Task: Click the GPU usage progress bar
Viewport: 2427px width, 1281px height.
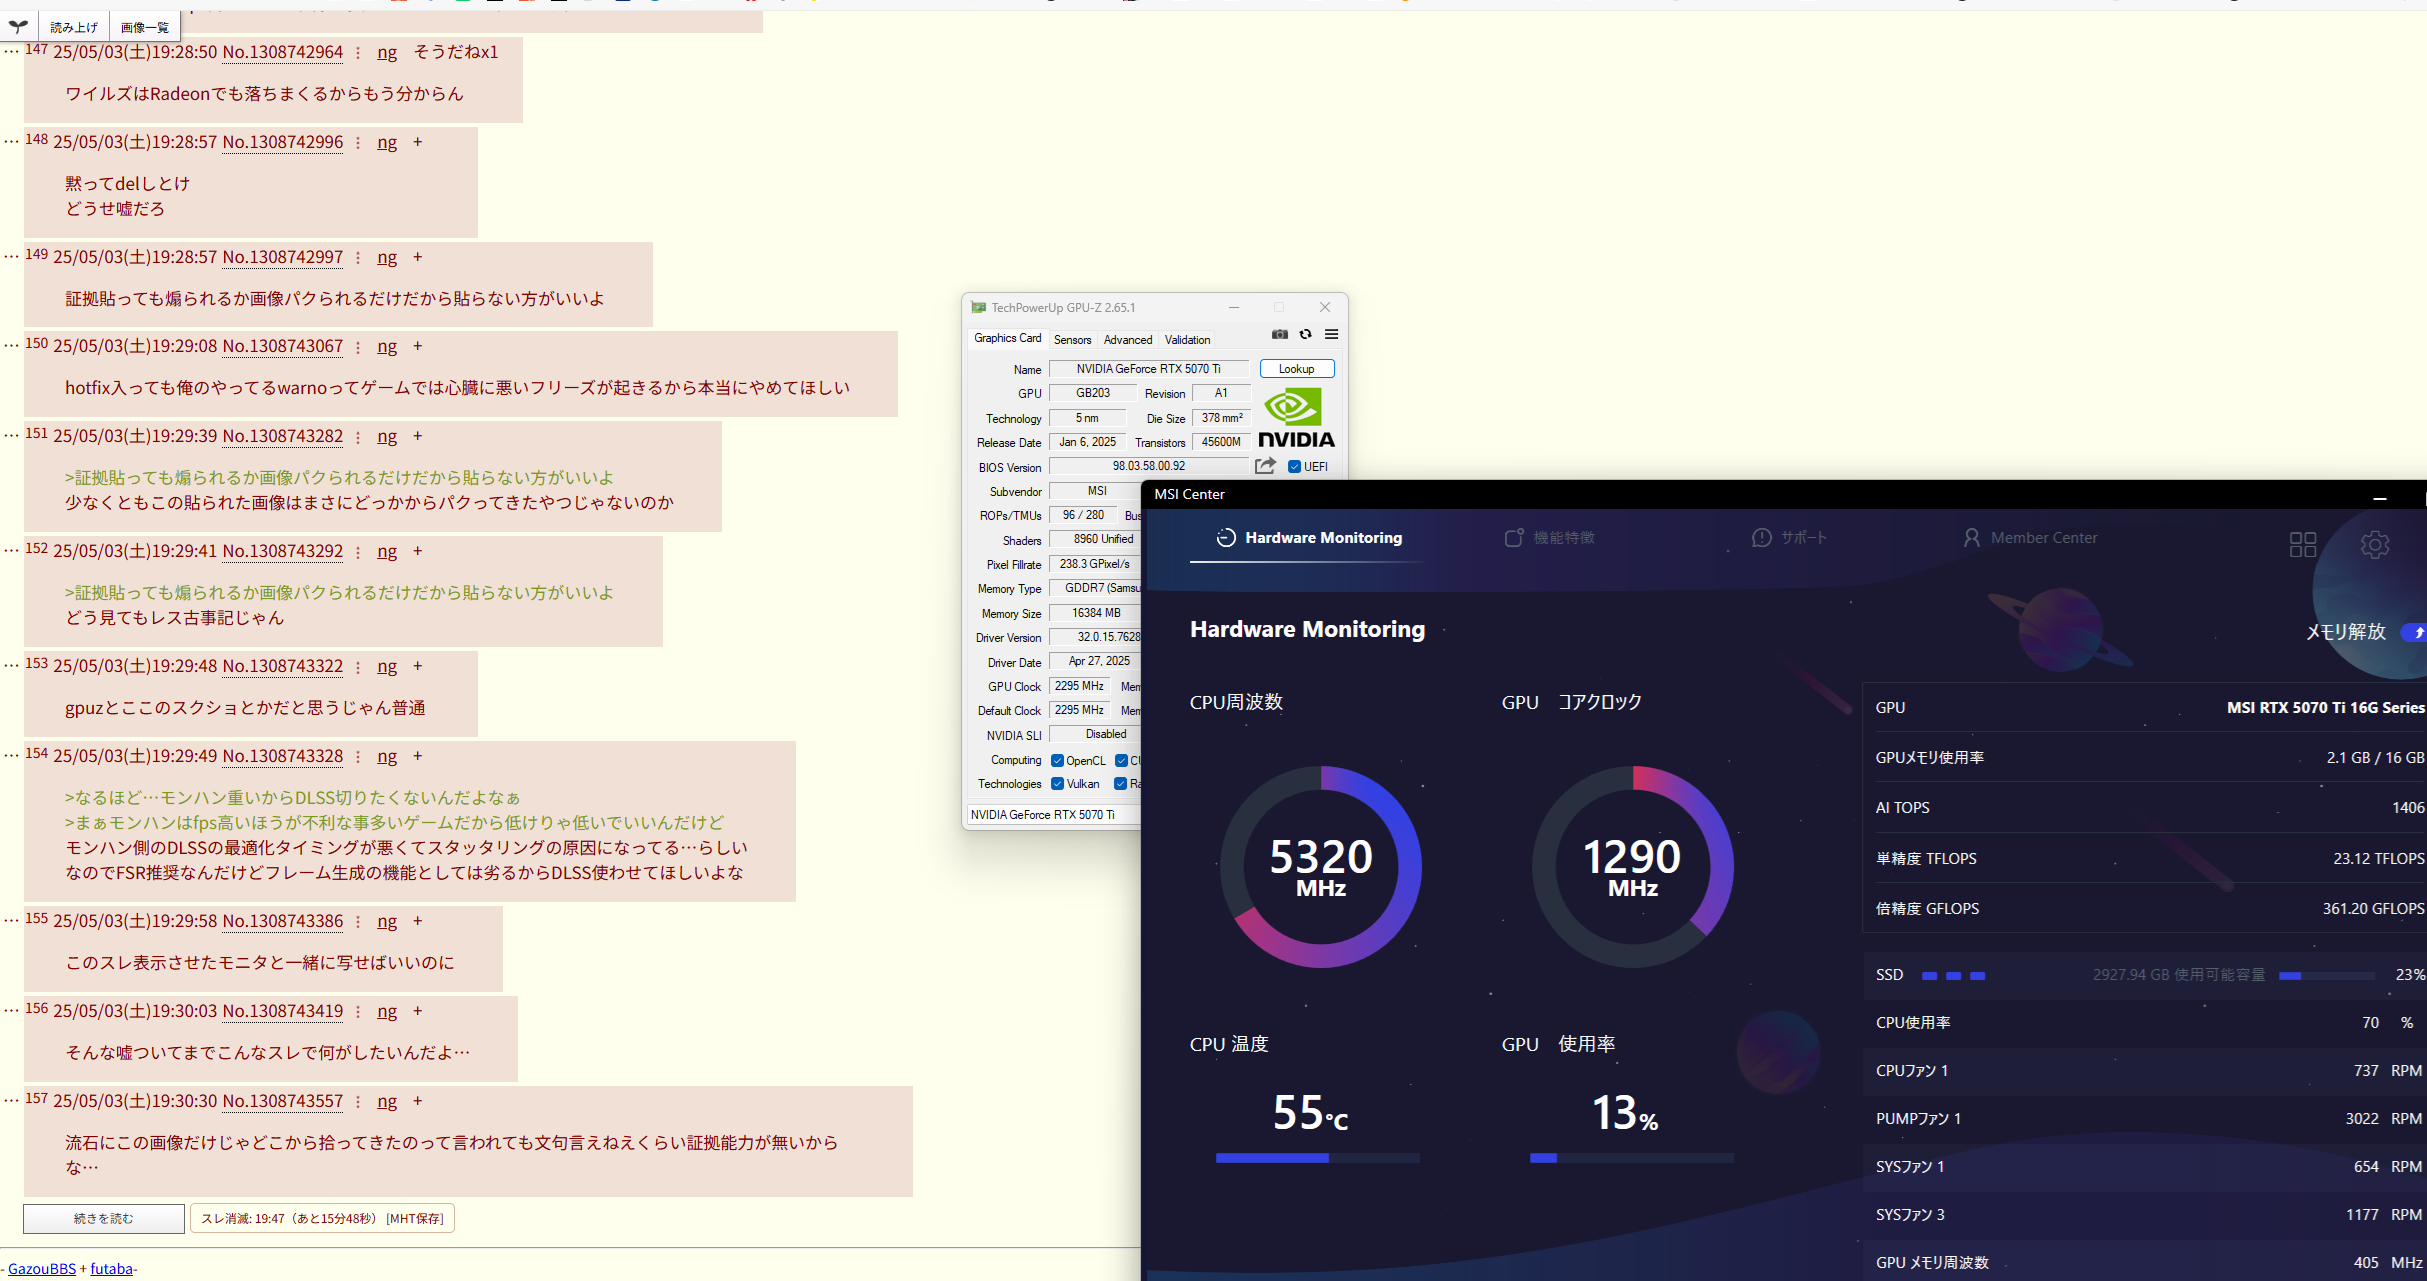Action: pos(1631,1158)
